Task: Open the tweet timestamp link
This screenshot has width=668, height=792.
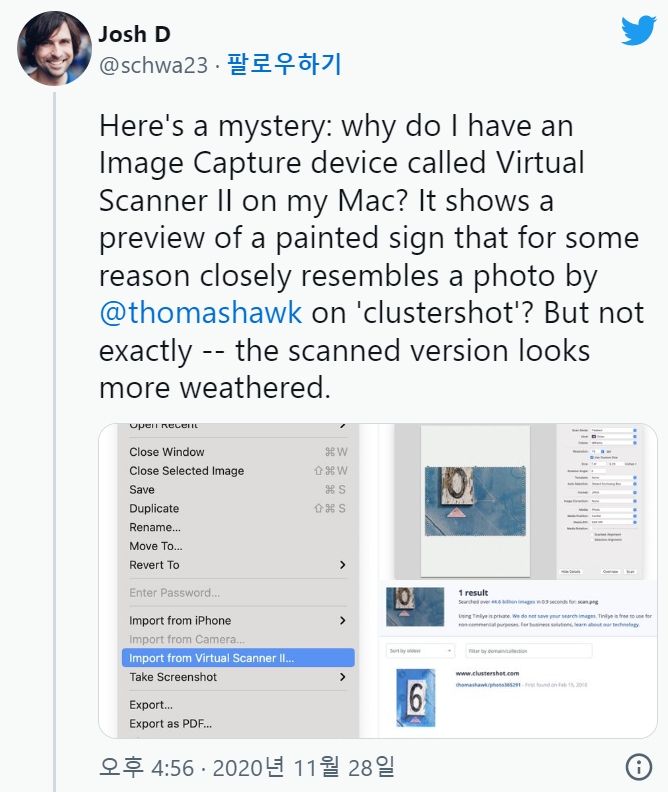Action: click(x=246, y=767)
